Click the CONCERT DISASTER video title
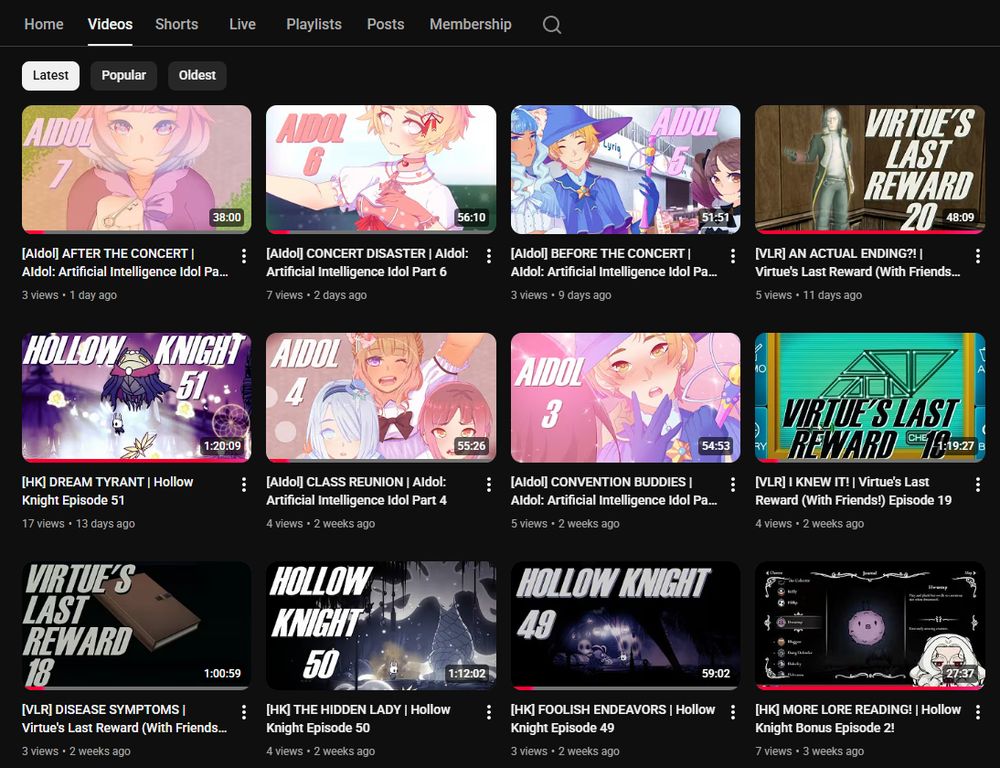The height and width of the screenshot is (768, 1000). [x=367, y=262]
